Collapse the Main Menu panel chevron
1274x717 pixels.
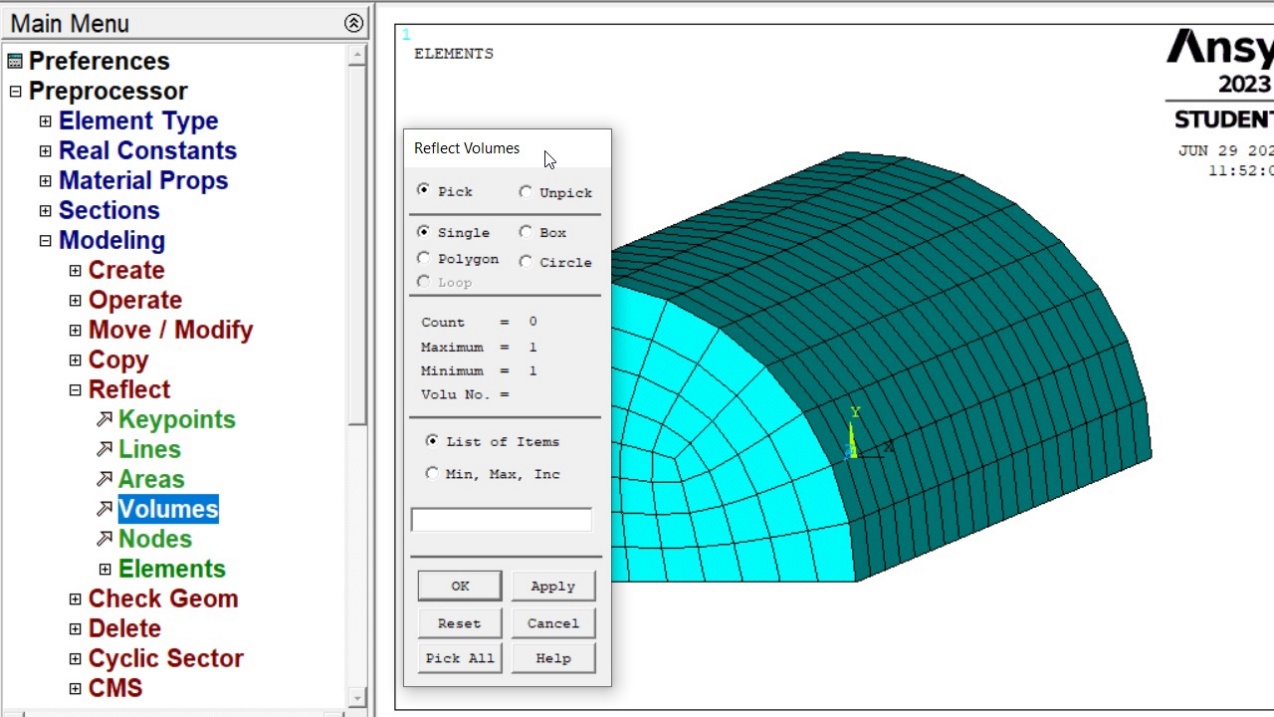(x=353, y=23)
